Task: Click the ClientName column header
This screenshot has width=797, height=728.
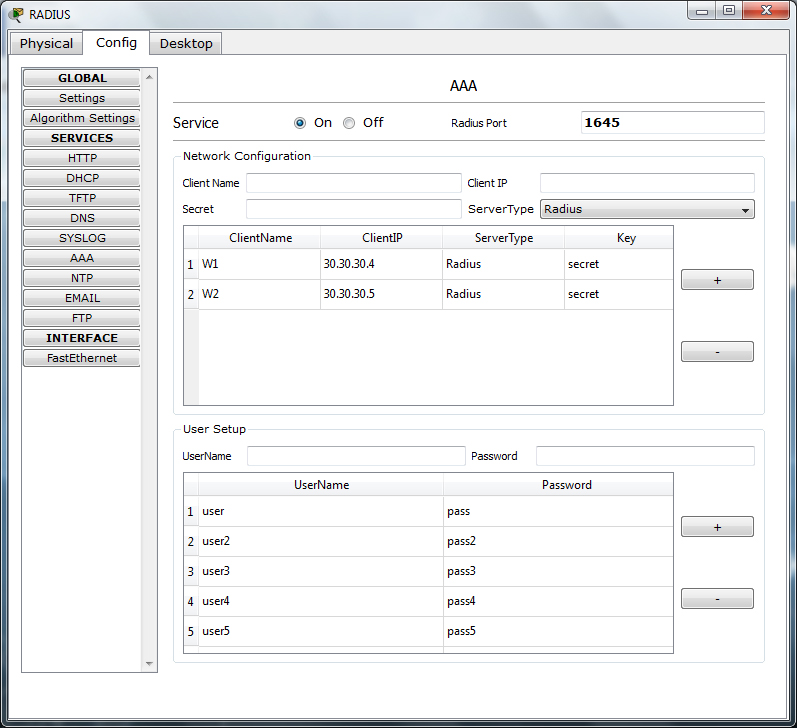Action: tap(260, 238)
